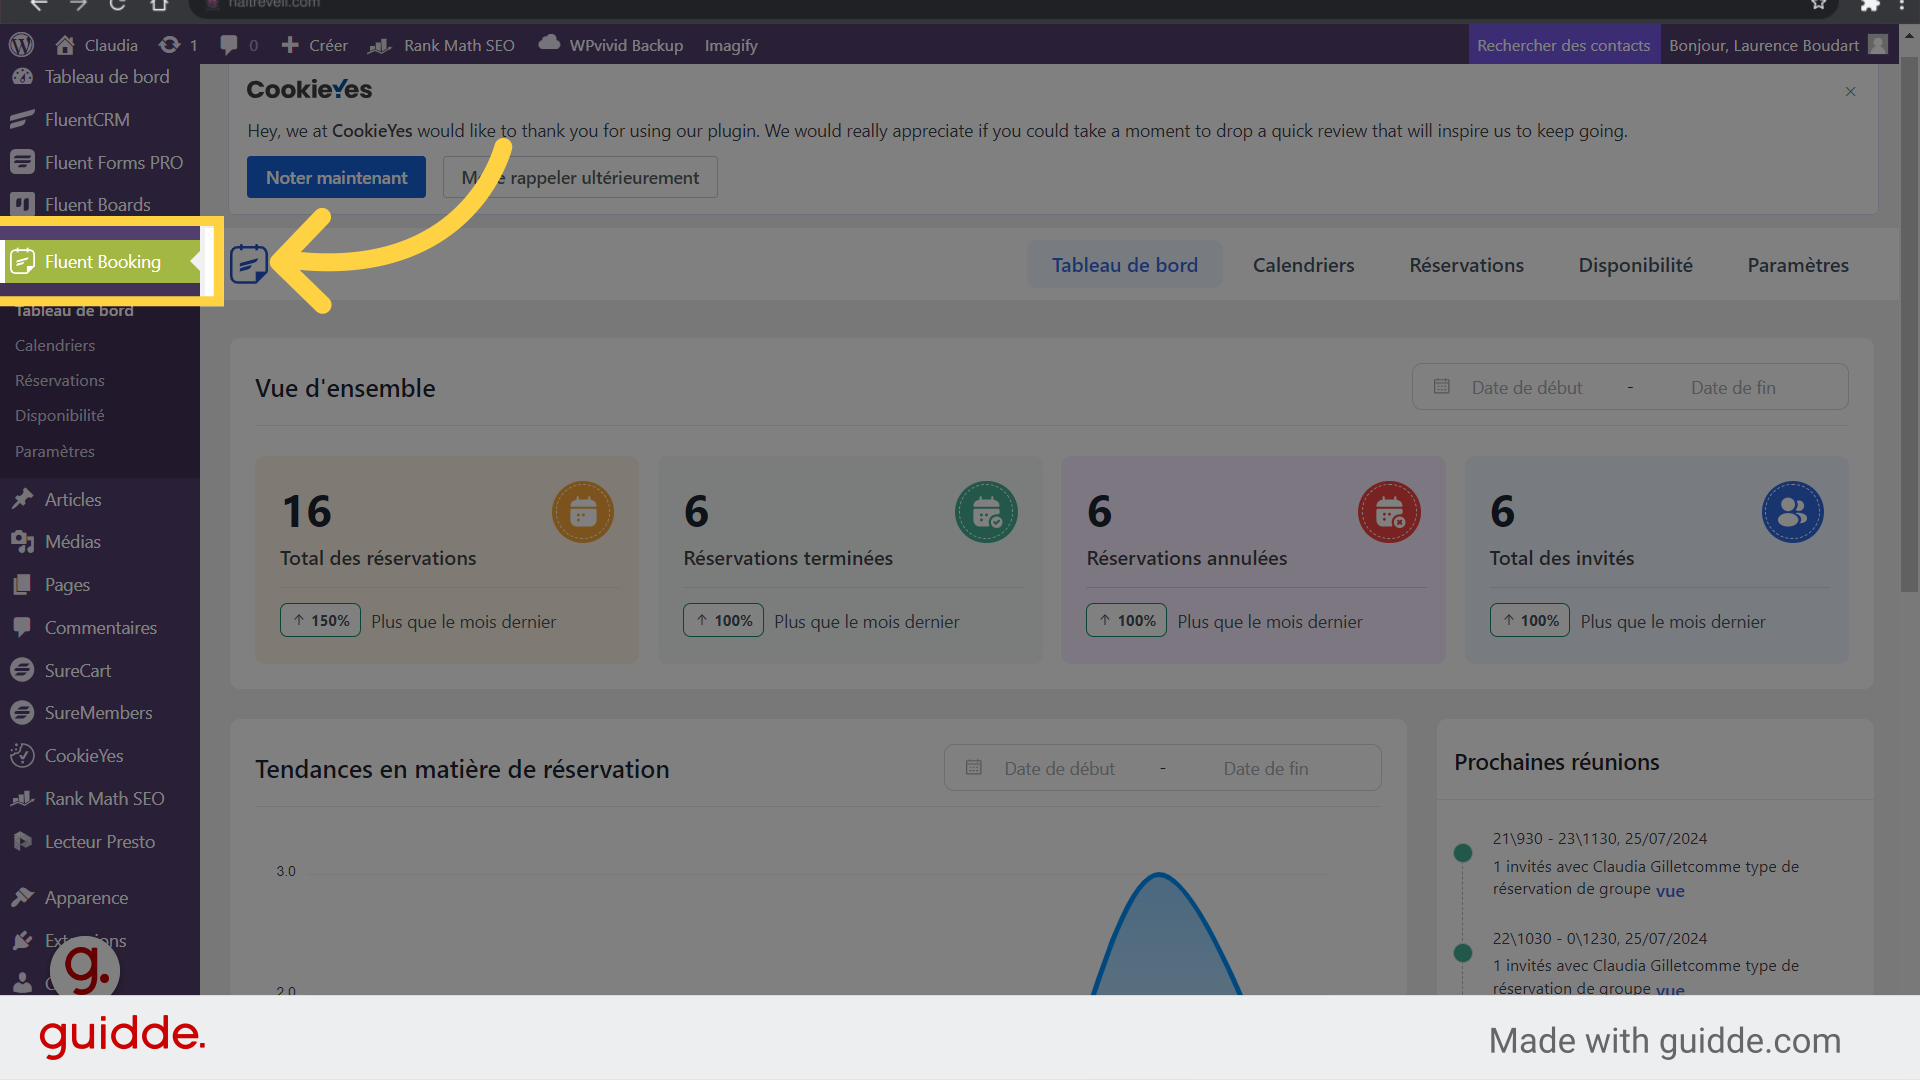Click Imagify in the admin bar
This screenshot has width=1920, height=1080.
click(731, 45)
